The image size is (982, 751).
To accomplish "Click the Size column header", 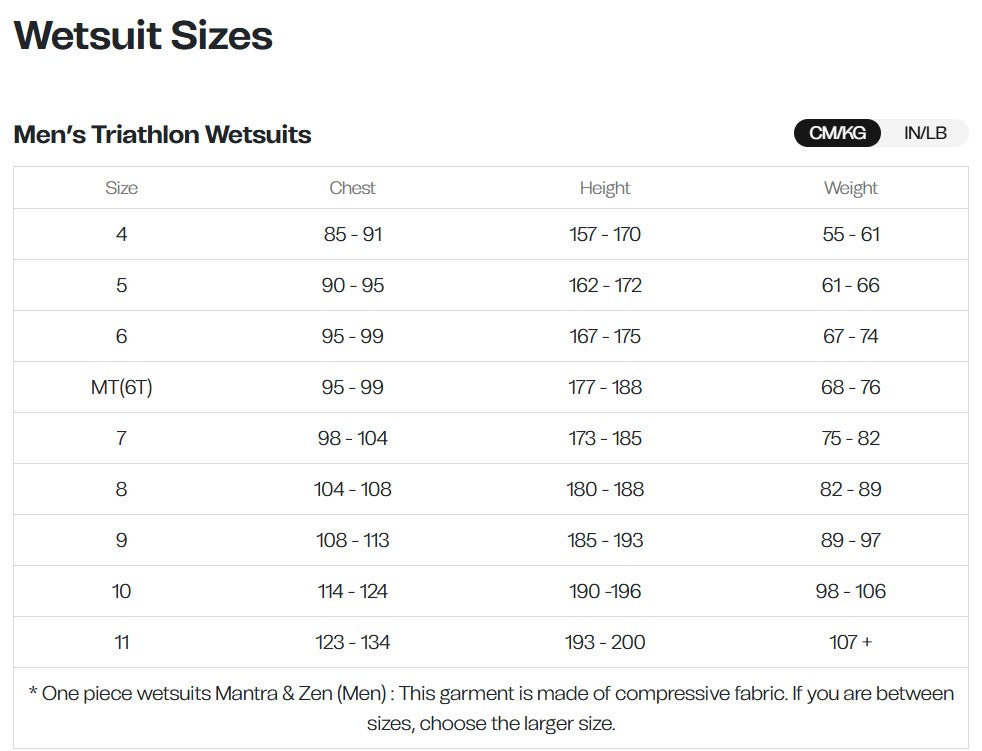I will 121,187.
